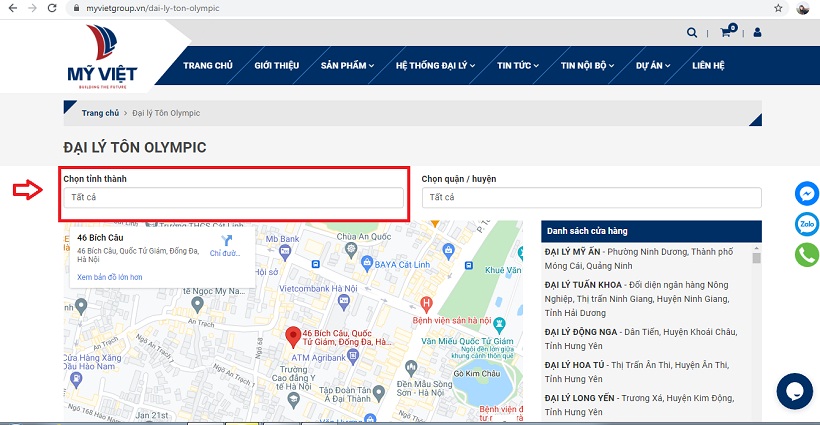Click ATM Agribank map marker
The image size is (820, 425).
(353, 357)
